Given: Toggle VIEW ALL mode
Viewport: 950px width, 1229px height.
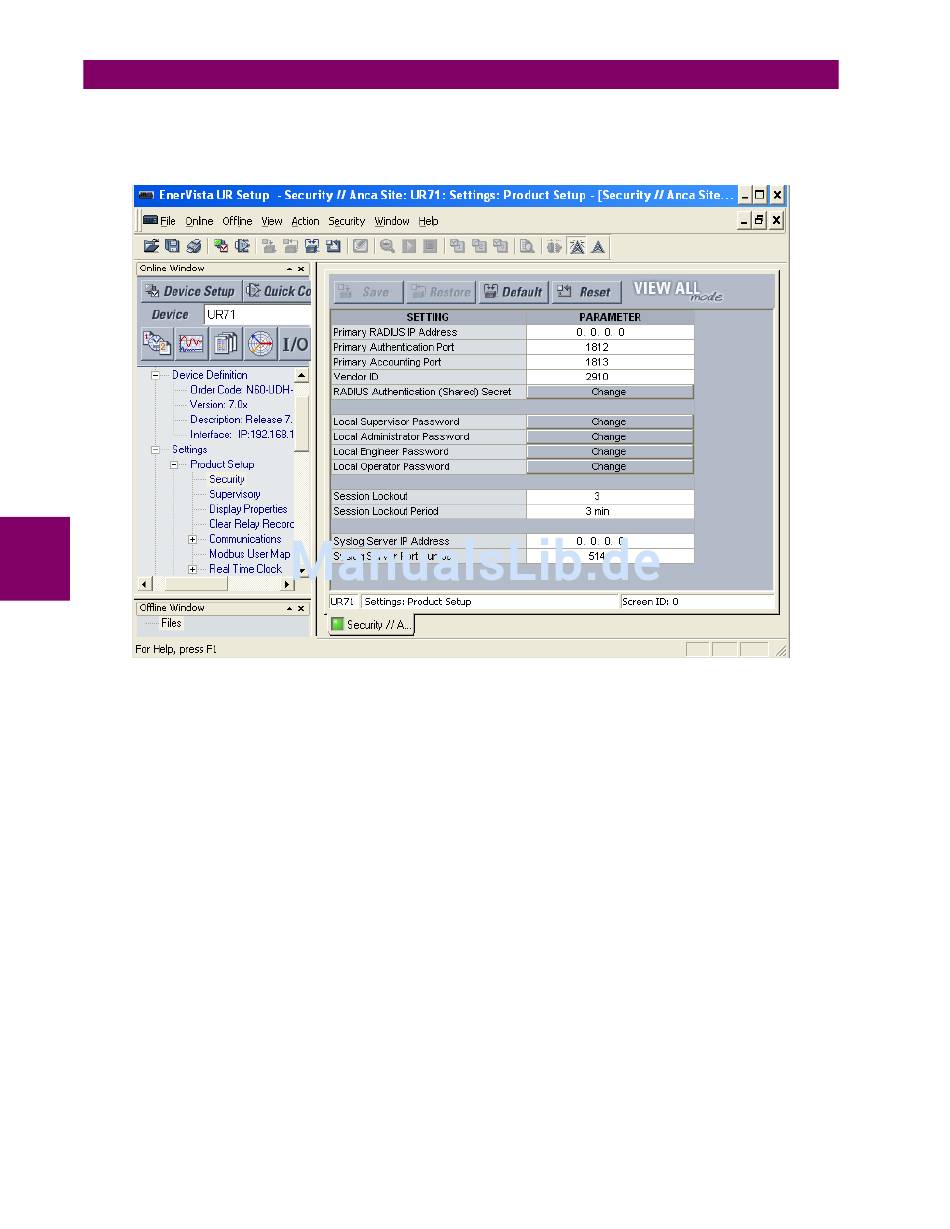Looking at the screenshot, I should click(677, 290).
